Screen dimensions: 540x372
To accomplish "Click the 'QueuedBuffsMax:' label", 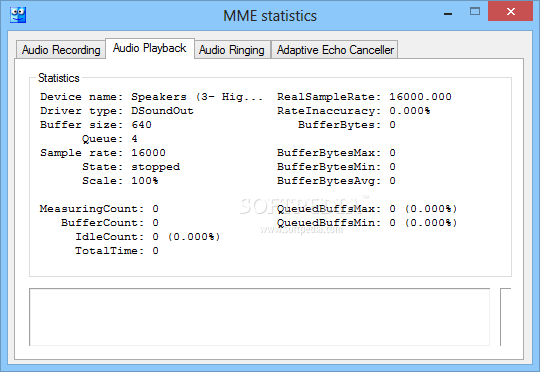I will pos(329,209).
